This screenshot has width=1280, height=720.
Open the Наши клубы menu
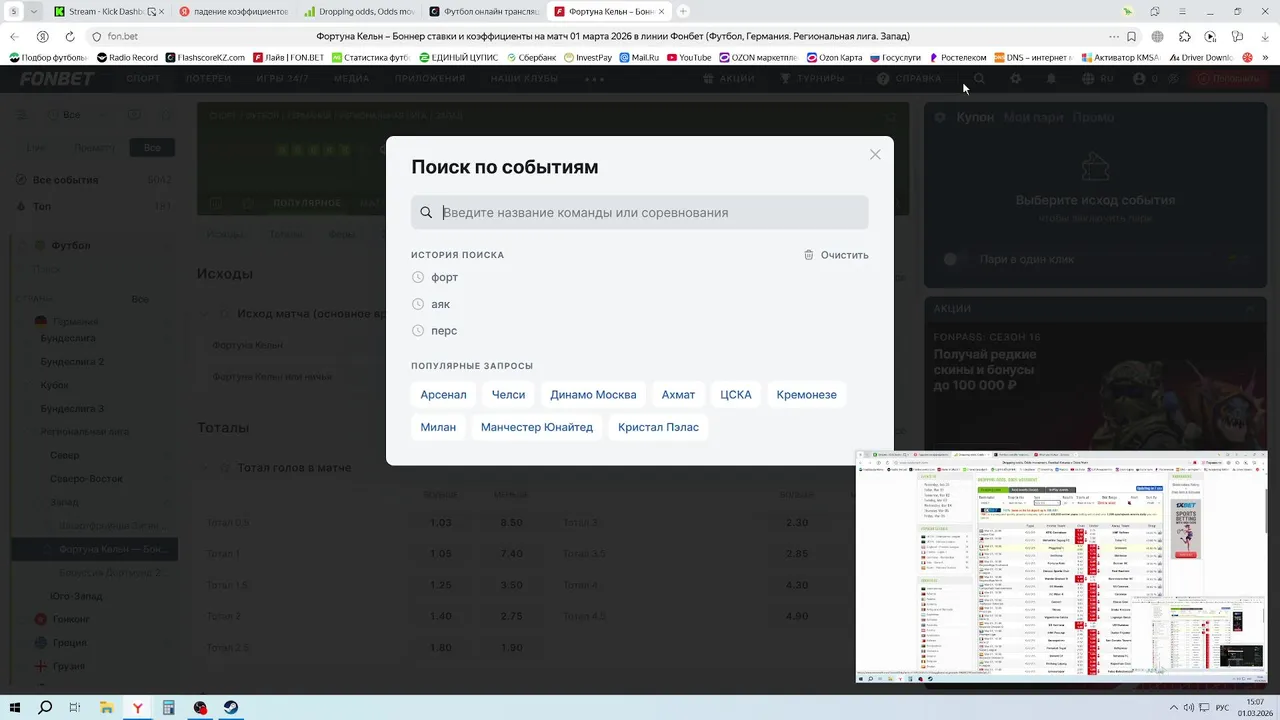(524, 78)
